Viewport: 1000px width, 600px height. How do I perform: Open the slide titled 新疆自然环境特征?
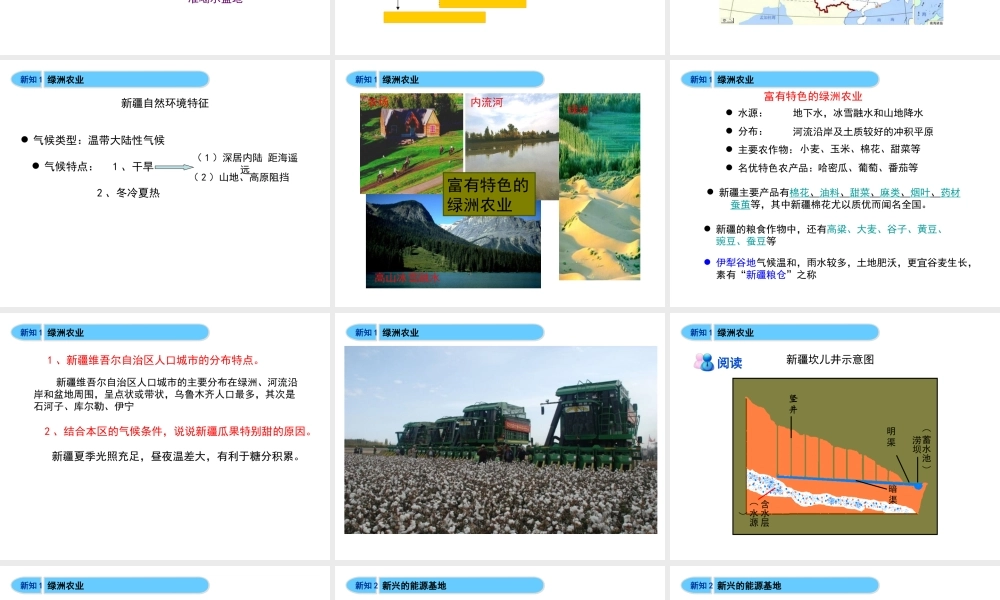point(165,184)
